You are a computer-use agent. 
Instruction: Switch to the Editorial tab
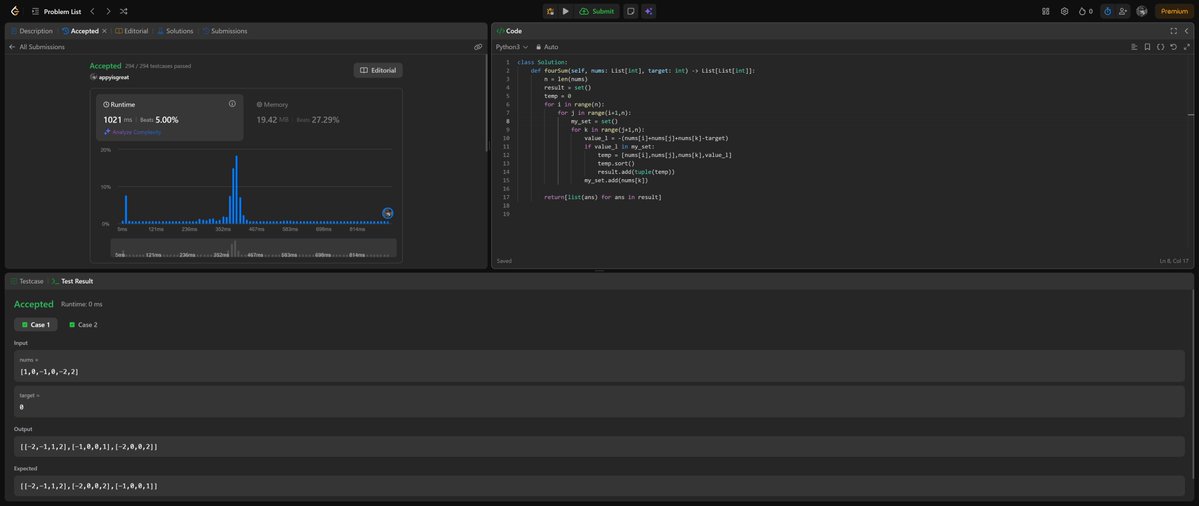coord(132,31)
